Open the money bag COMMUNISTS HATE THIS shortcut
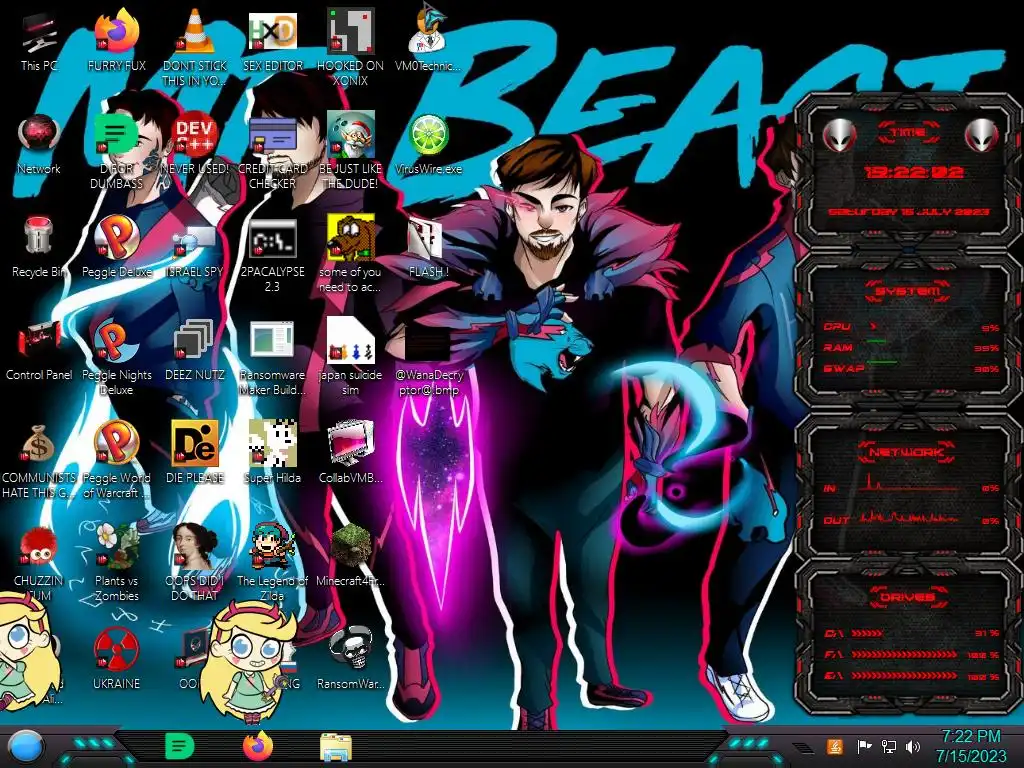This screenshot has height=768, width=1024. click(x=39, y=460)
